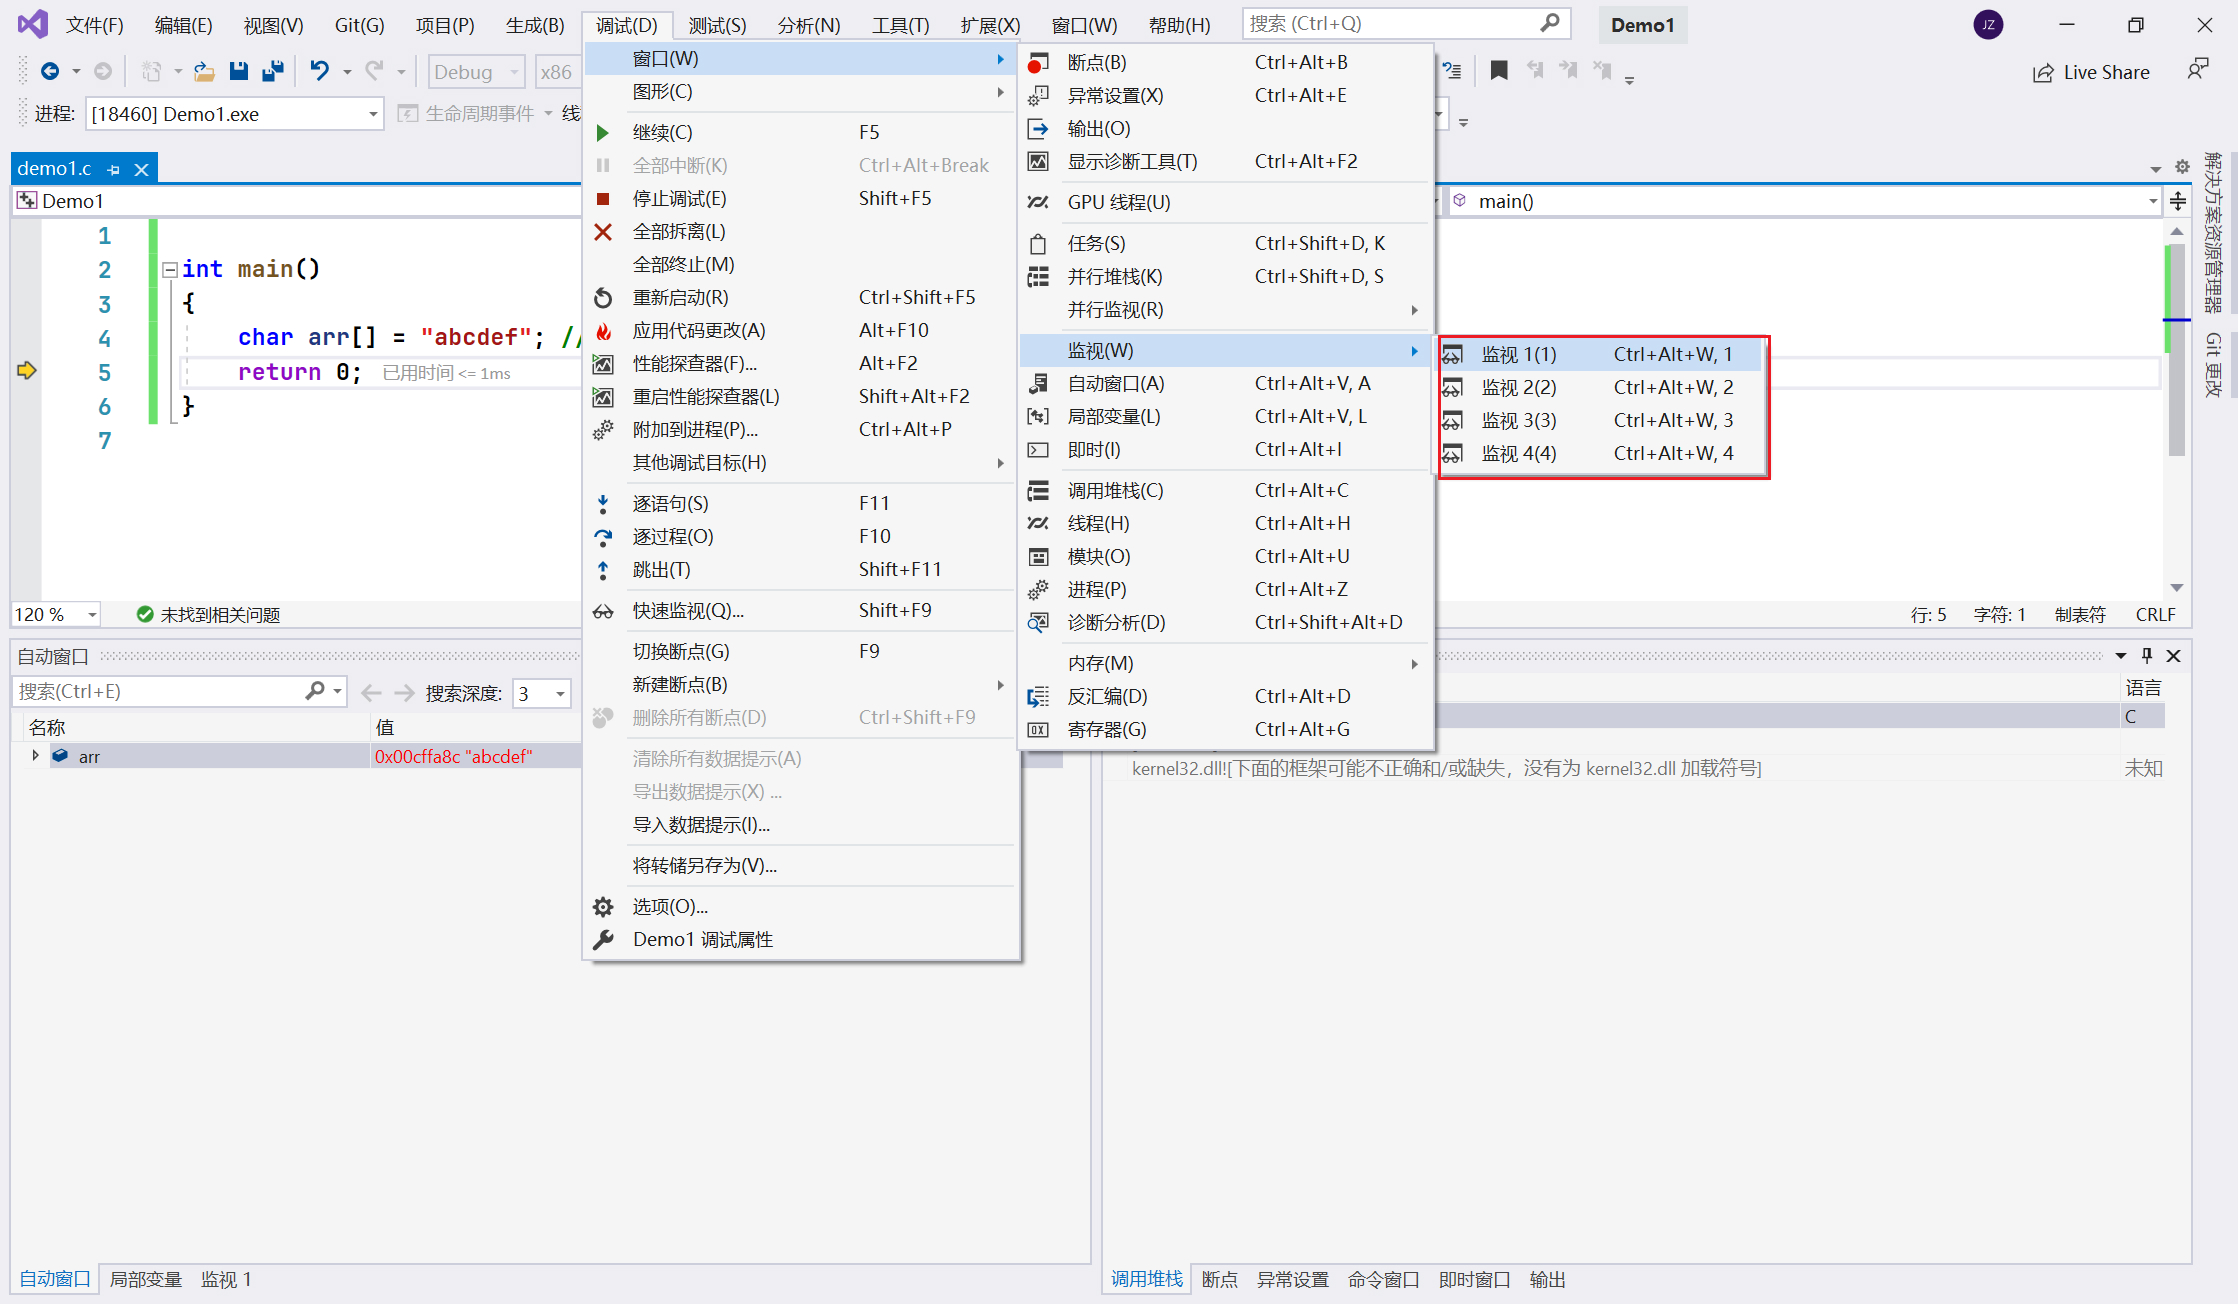Open the search depth dropdown
2238x1304 pixels.
560,693
